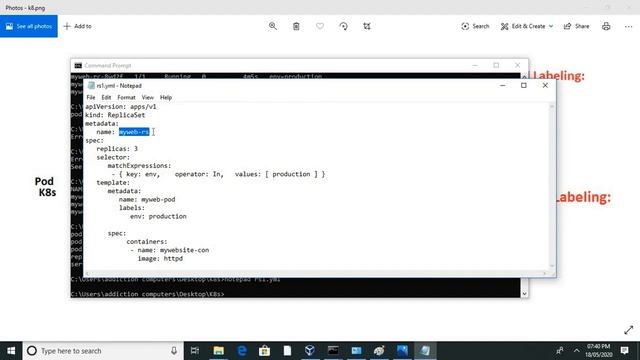Open the Action Center notification icon
This screenshot has height=360, width=640.
(624, 351)
